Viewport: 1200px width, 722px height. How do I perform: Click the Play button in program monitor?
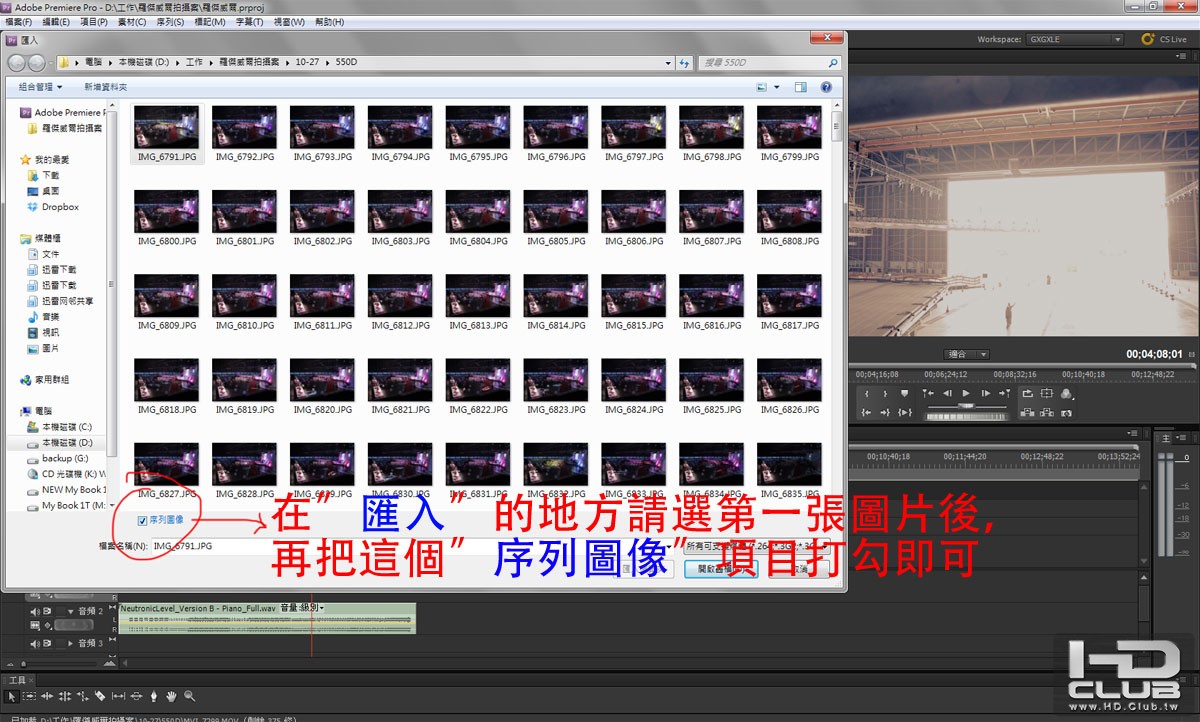click(x=966, y=393)
